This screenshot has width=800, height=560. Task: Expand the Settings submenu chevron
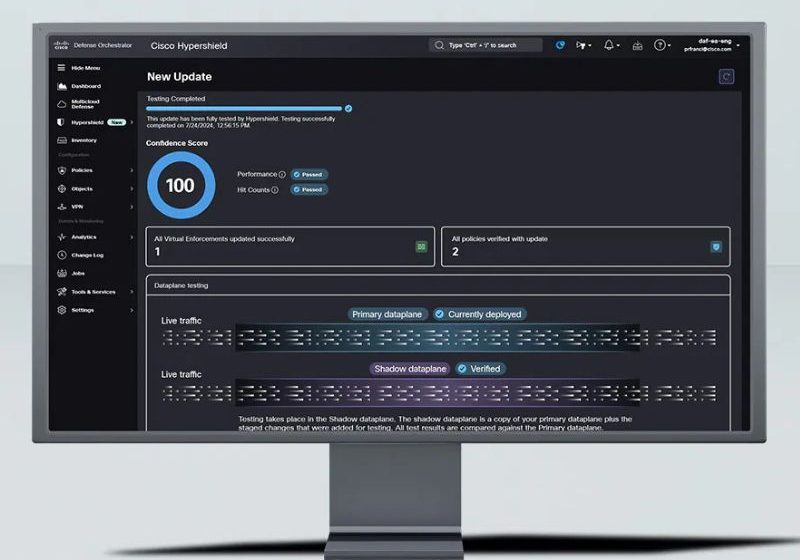[x=132, y=310]
